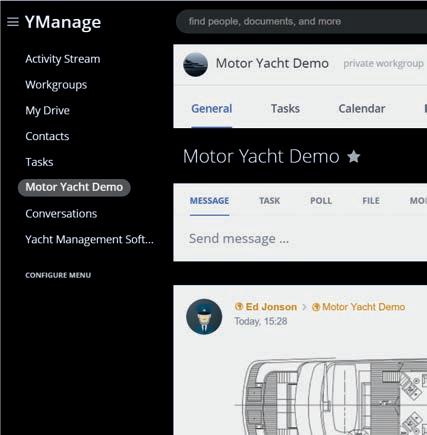Screen dimensions: 427x435
Task: Expand the MORE post options
Action: pyautogui.click(x=418, y=201)
